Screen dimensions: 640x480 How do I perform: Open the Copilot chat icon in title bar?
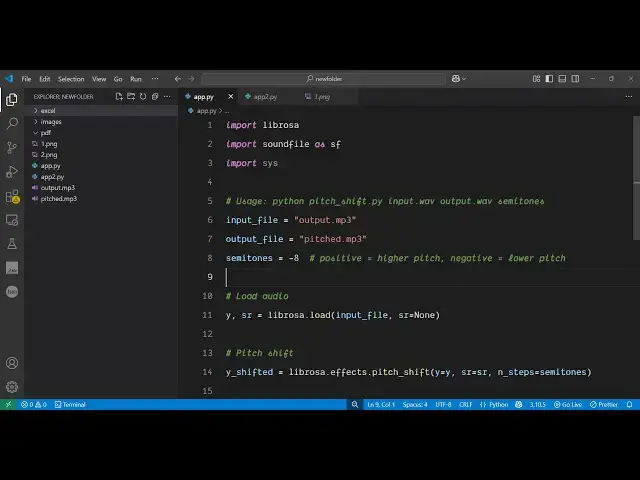(458, 79)
